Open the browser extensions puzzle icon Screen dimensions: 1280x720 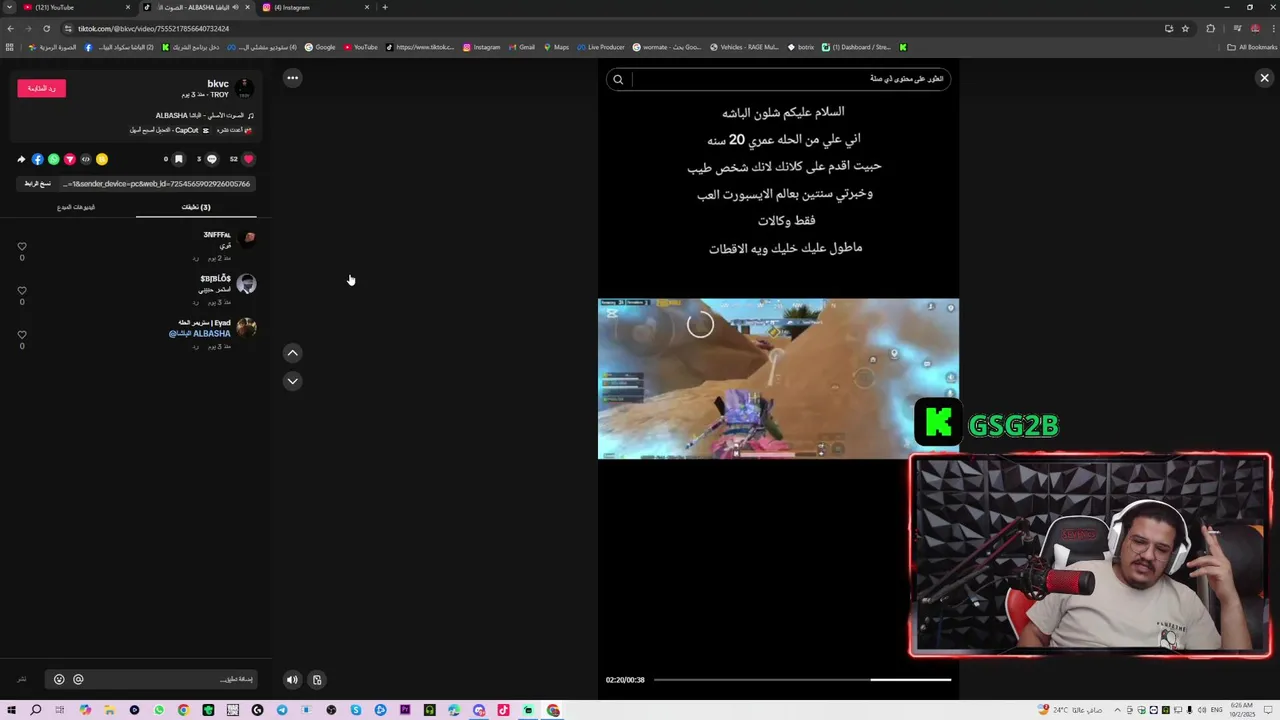pos(1210,28)
